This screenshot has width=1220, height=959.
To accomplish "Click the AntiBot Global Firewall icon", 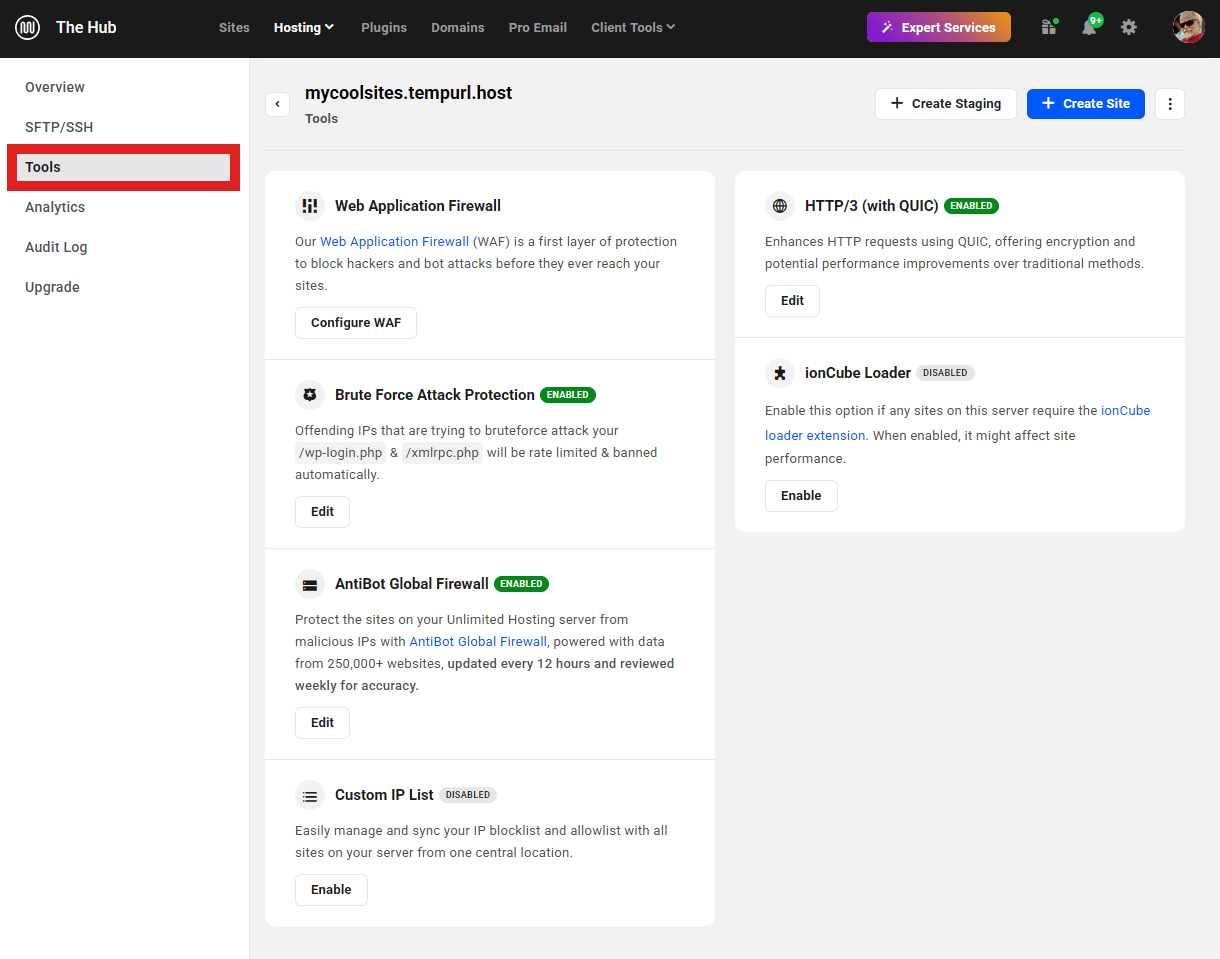I will pyautogui.click(x=310, y=584).
